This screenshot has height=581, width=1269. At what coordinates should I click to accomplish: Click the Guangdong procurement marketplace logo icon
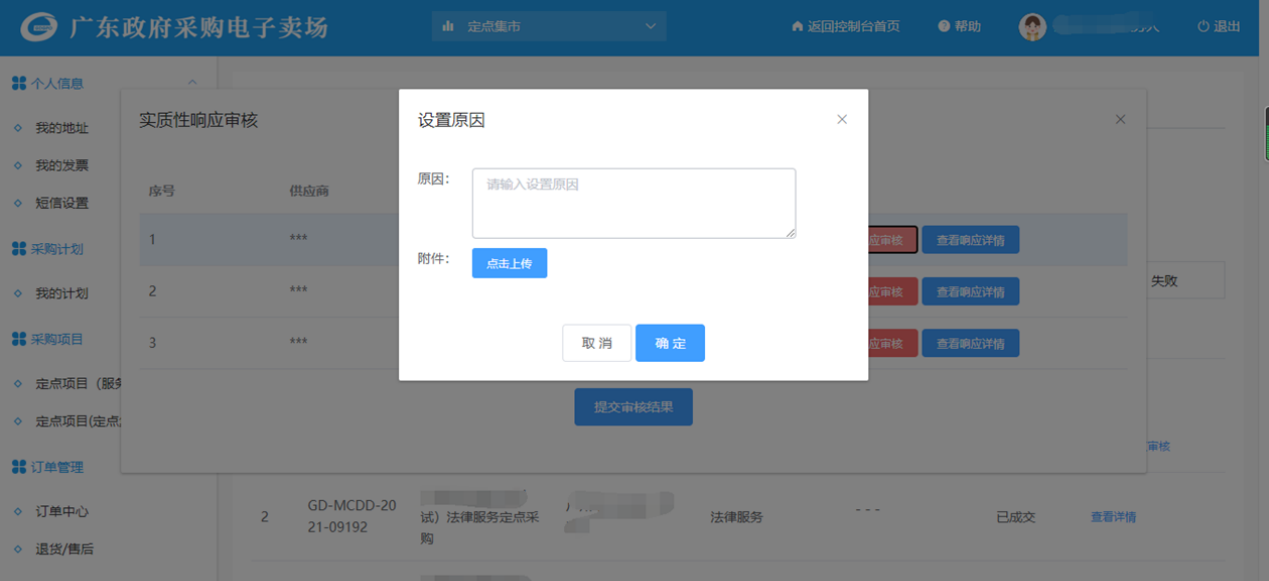click(x=39, y=27)
